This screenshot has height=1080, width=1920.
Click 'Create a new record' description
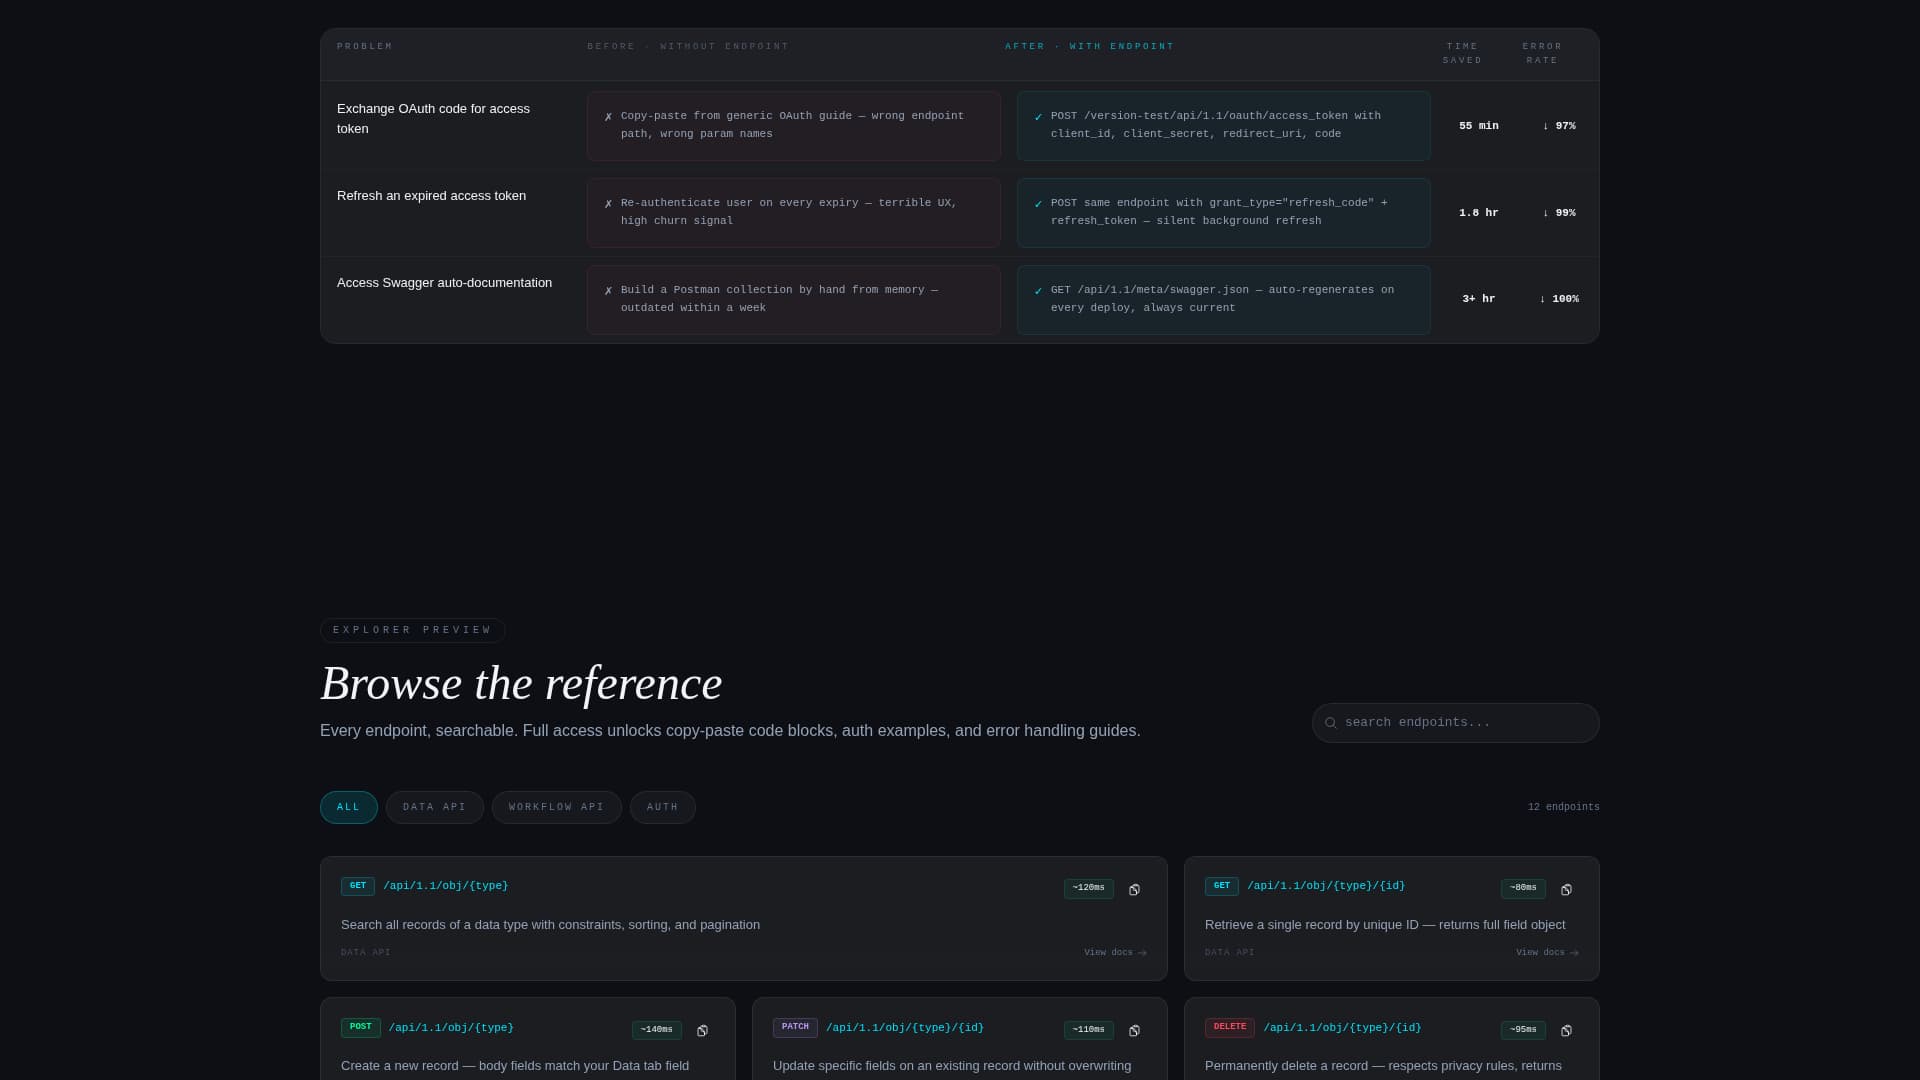pyautogui.click(x=515, y=1066)
